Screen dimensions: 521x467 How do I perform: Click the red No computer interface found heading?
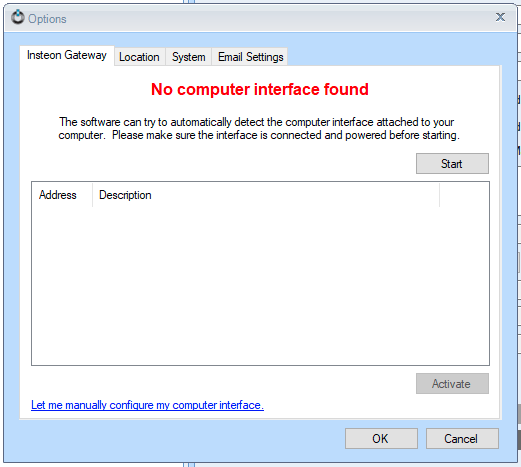coord(260,89)
